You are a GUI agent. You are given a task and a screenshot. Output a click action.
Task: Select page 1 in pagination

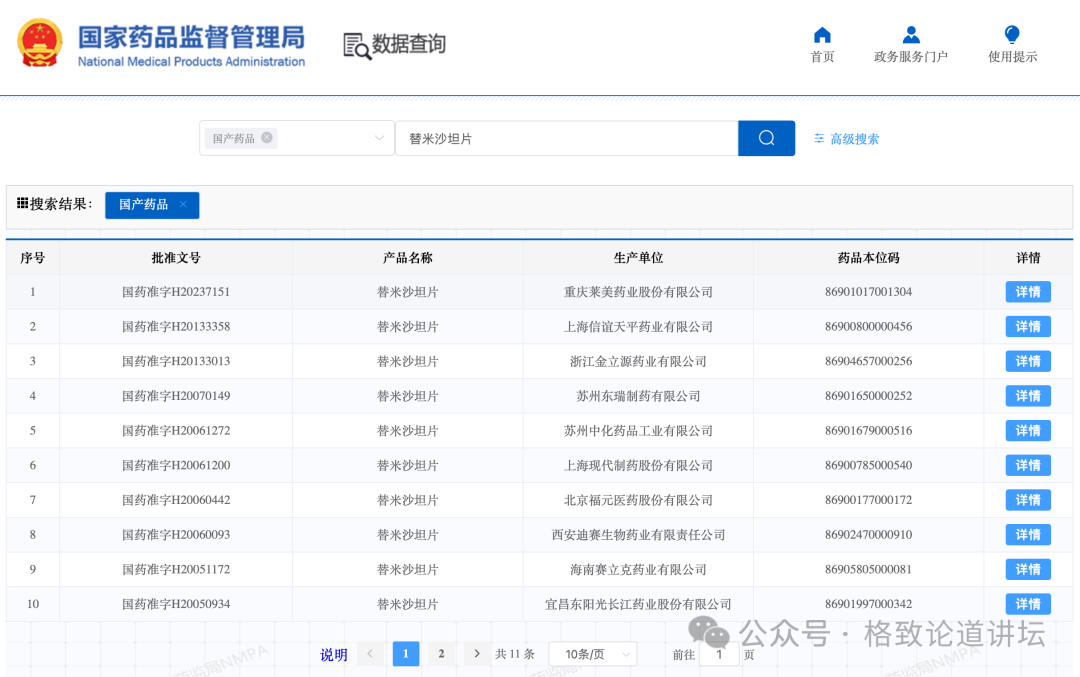pos(406,654)
